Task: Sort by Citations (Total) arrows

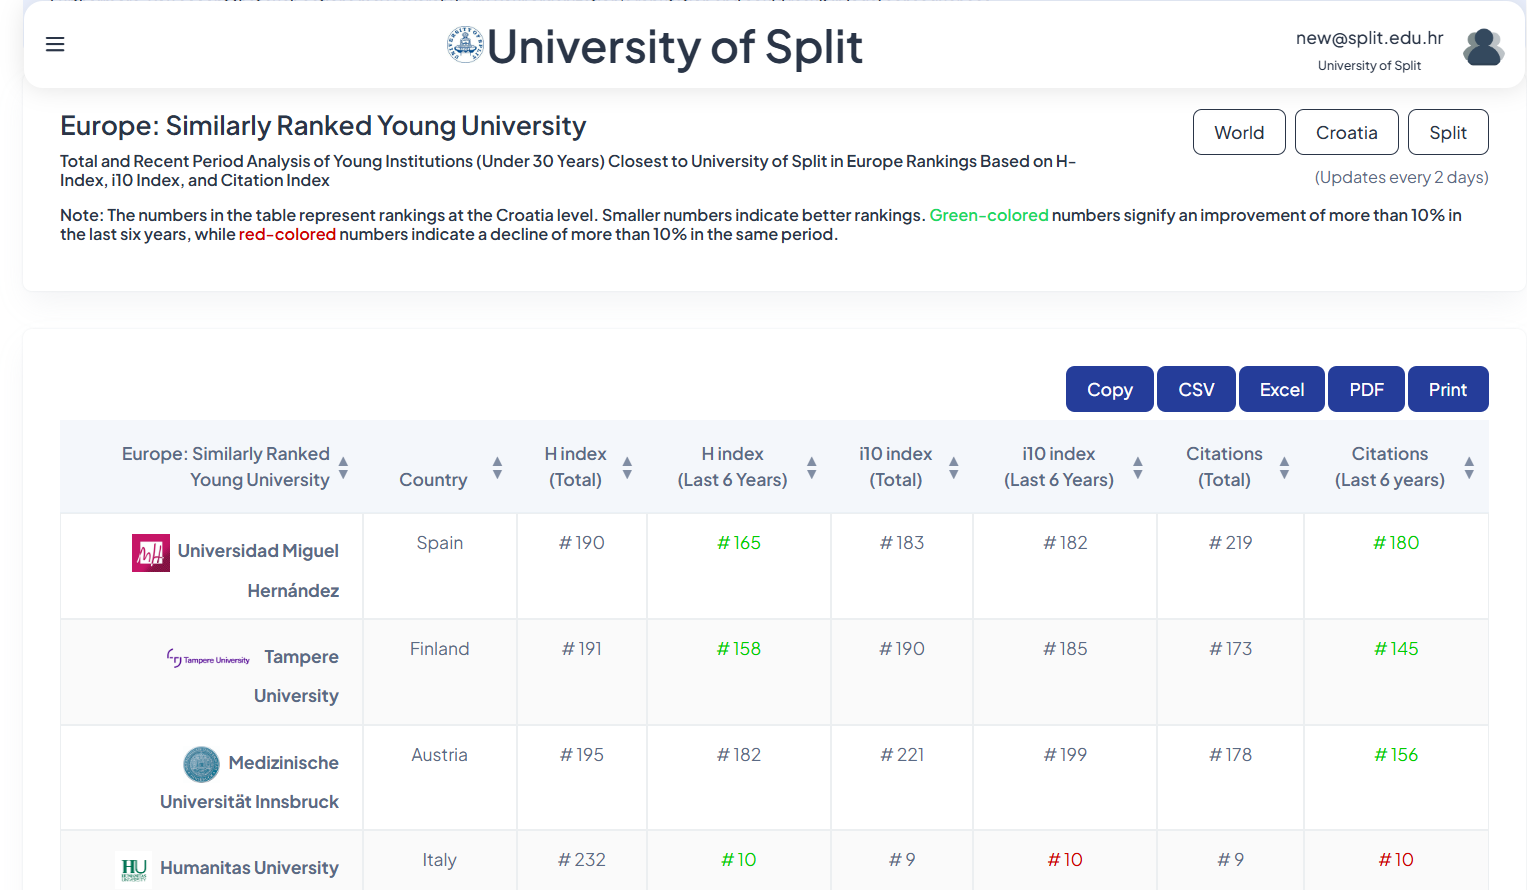Action: [x=1284, y=467]
